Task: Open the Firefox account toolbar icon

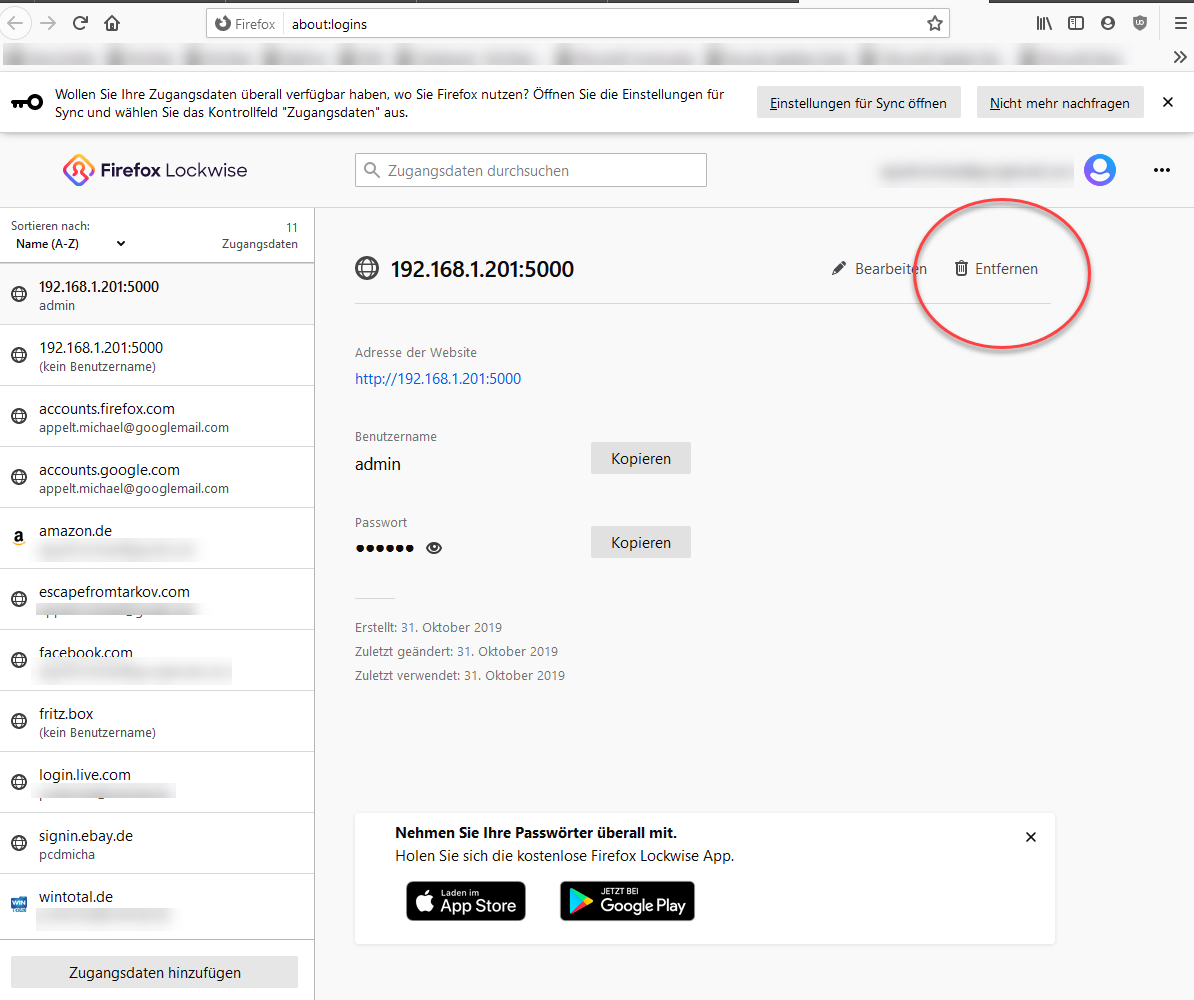Action: (1108, 24)
